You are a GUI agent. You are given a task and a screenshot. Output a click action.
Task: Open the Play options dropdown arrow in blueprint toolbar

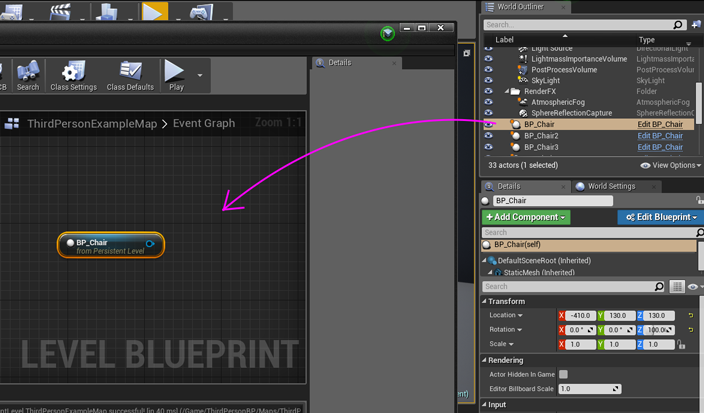pos(200,75)
